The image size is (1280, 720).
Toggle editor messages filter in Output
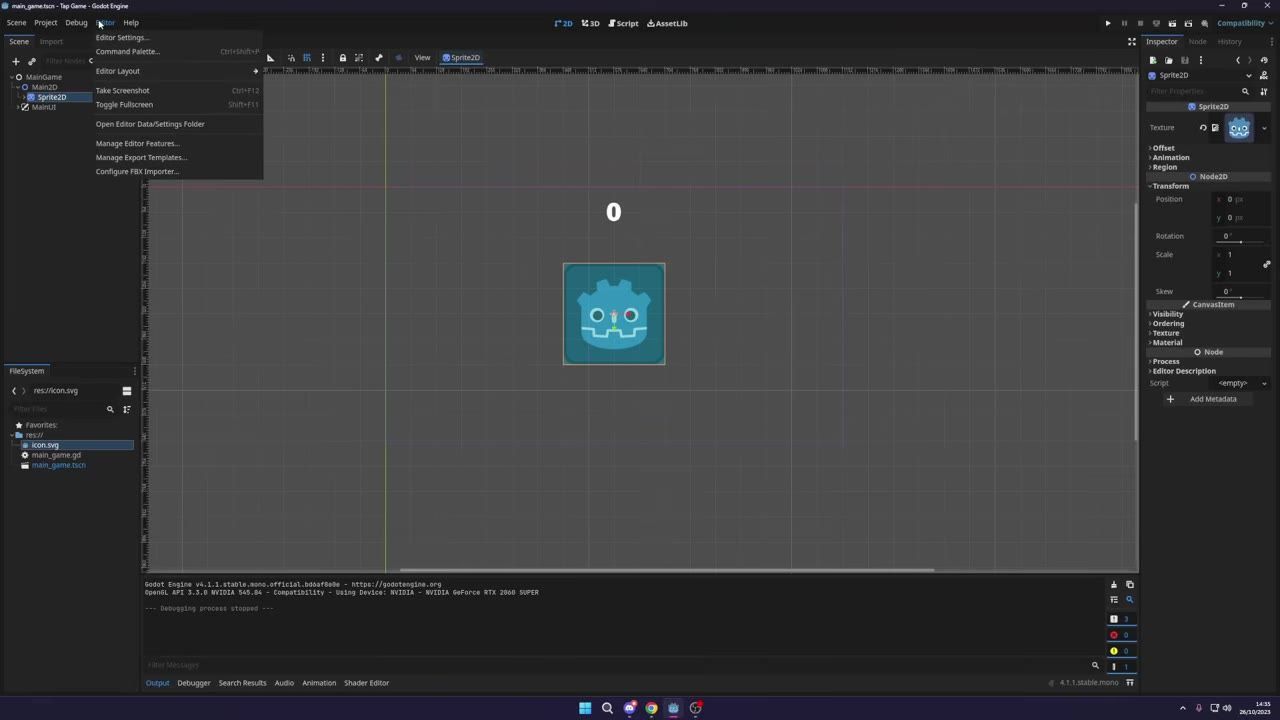1120,667
